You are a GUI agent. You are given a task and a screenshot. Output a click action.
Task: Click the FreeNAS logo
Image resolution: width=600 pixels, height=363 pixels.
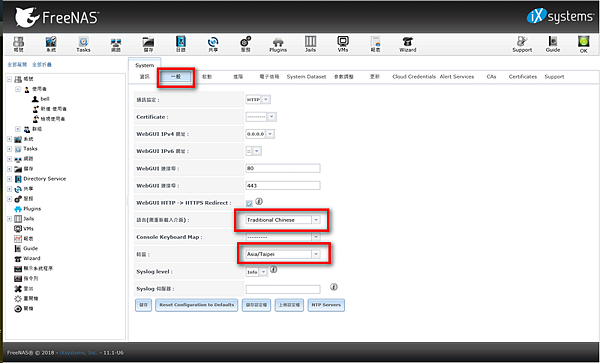[57, 18]
